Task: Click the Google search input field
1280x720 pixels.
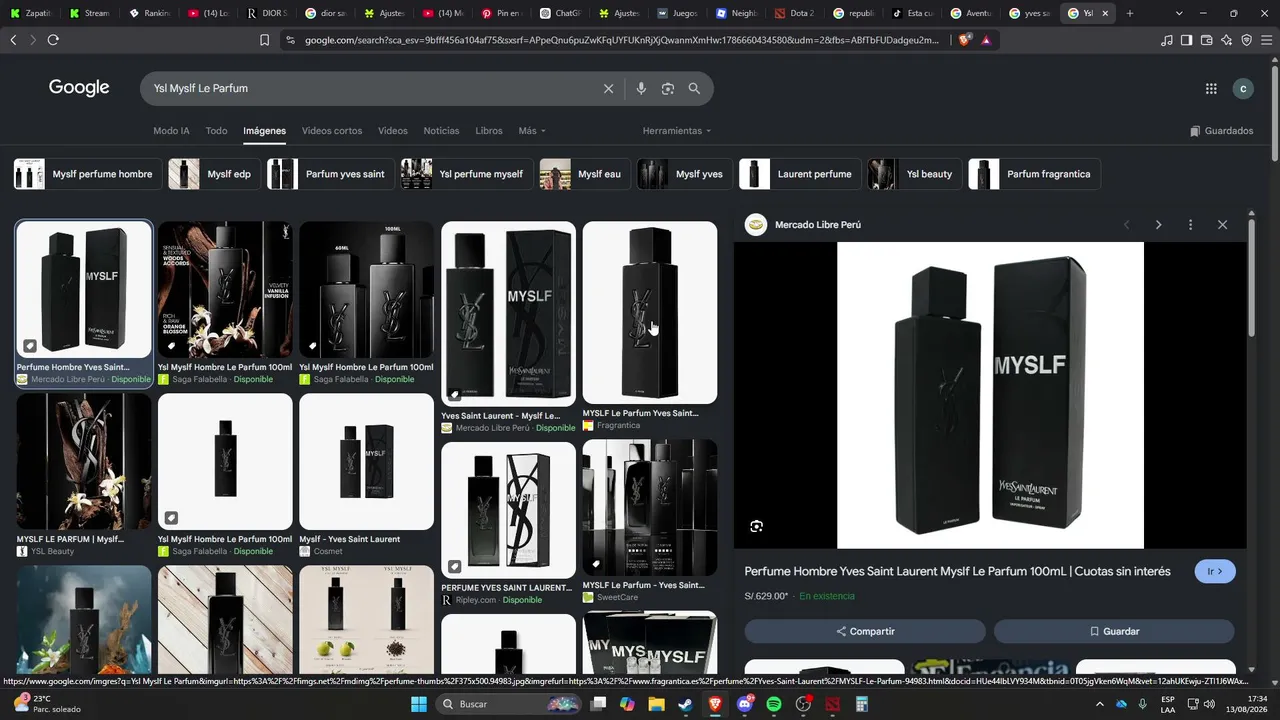Action: pyautogui.click(x=370, y=89)
